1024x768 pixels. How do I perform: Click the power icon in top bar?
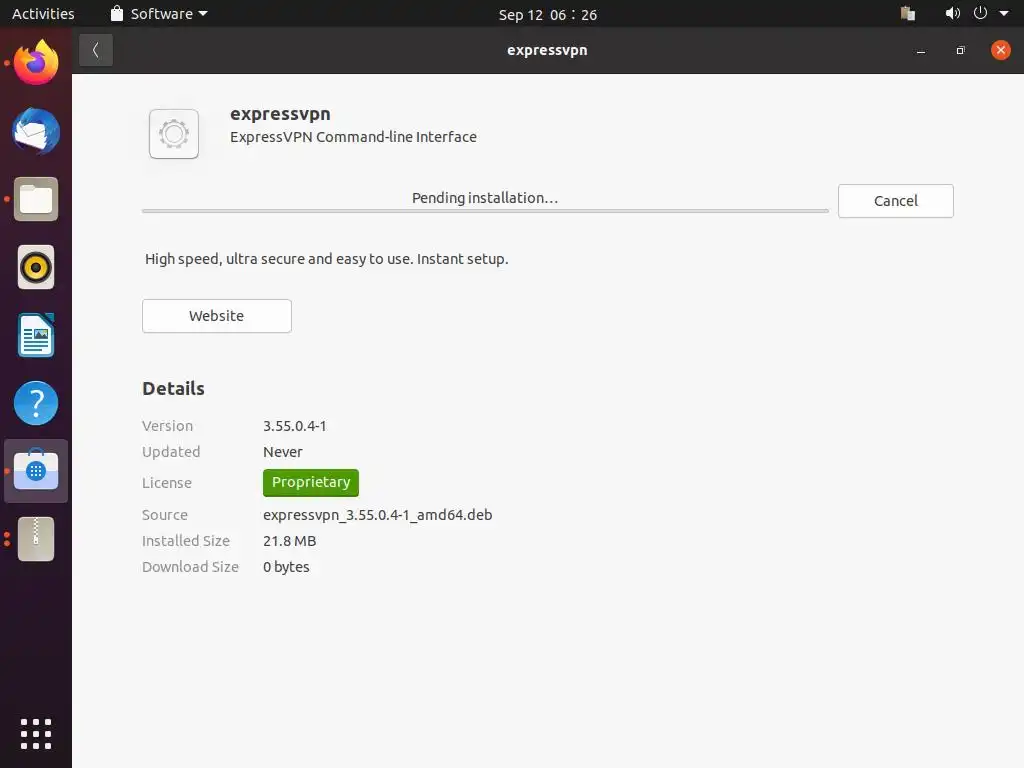[980, 14]
